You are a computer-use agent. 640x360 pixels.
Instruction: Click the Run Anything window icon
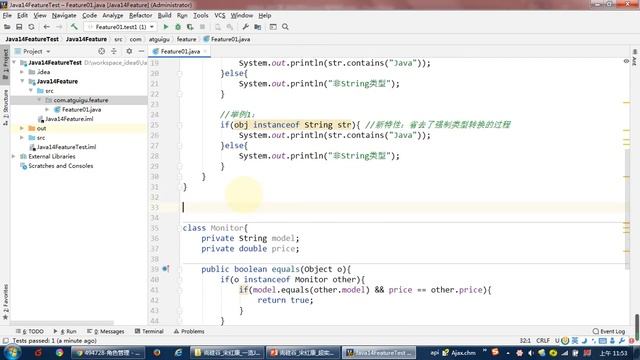(x=273, y=27)
